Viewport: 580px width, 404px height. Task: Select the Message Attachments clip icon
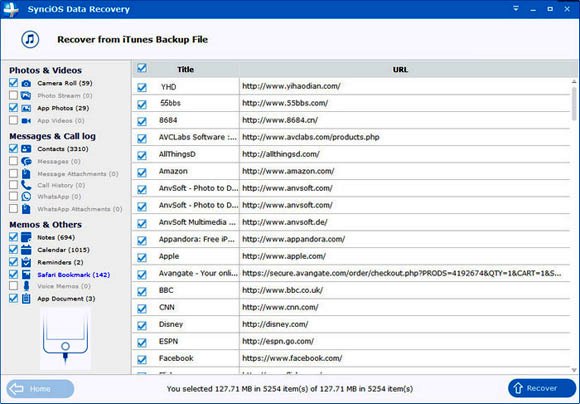click(26, 174)
